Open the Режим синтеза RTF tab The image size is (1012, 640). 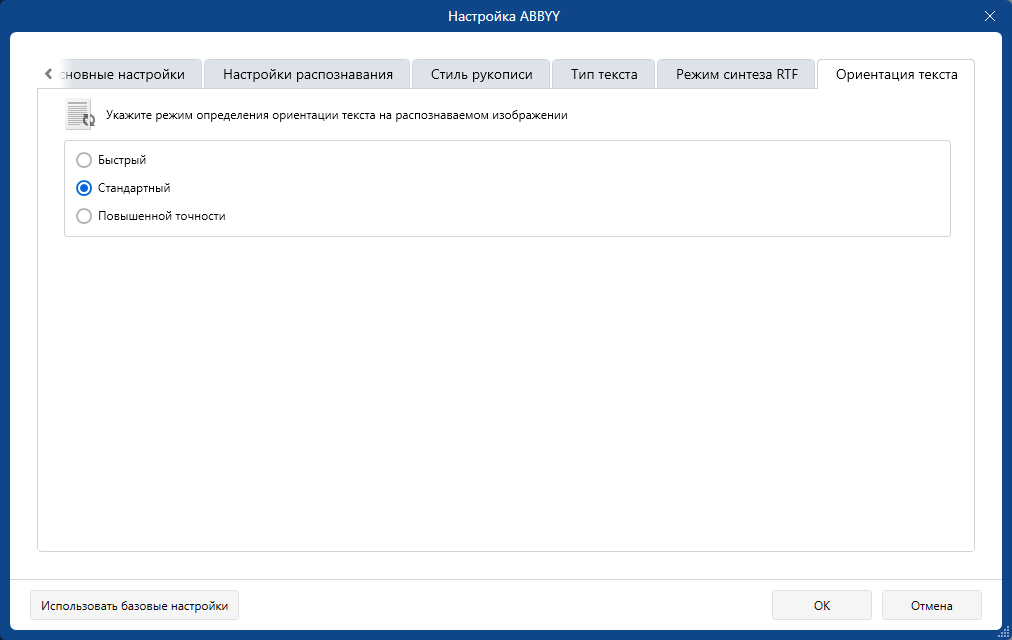pos(736,74)
